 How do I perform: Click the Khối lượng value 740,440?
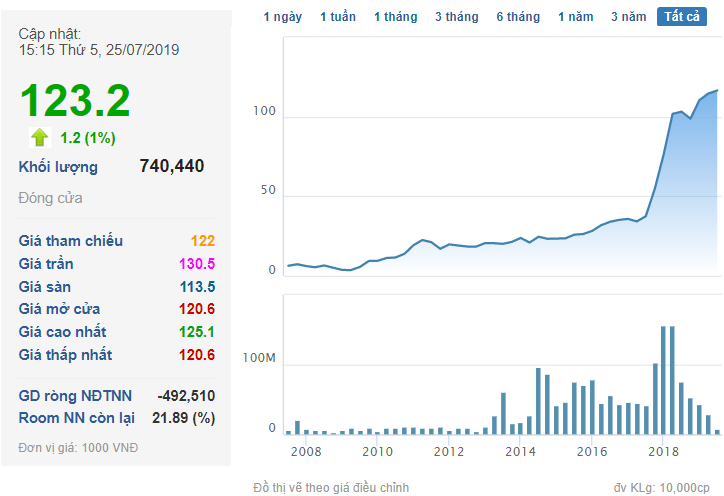click(x=171, y=166)
